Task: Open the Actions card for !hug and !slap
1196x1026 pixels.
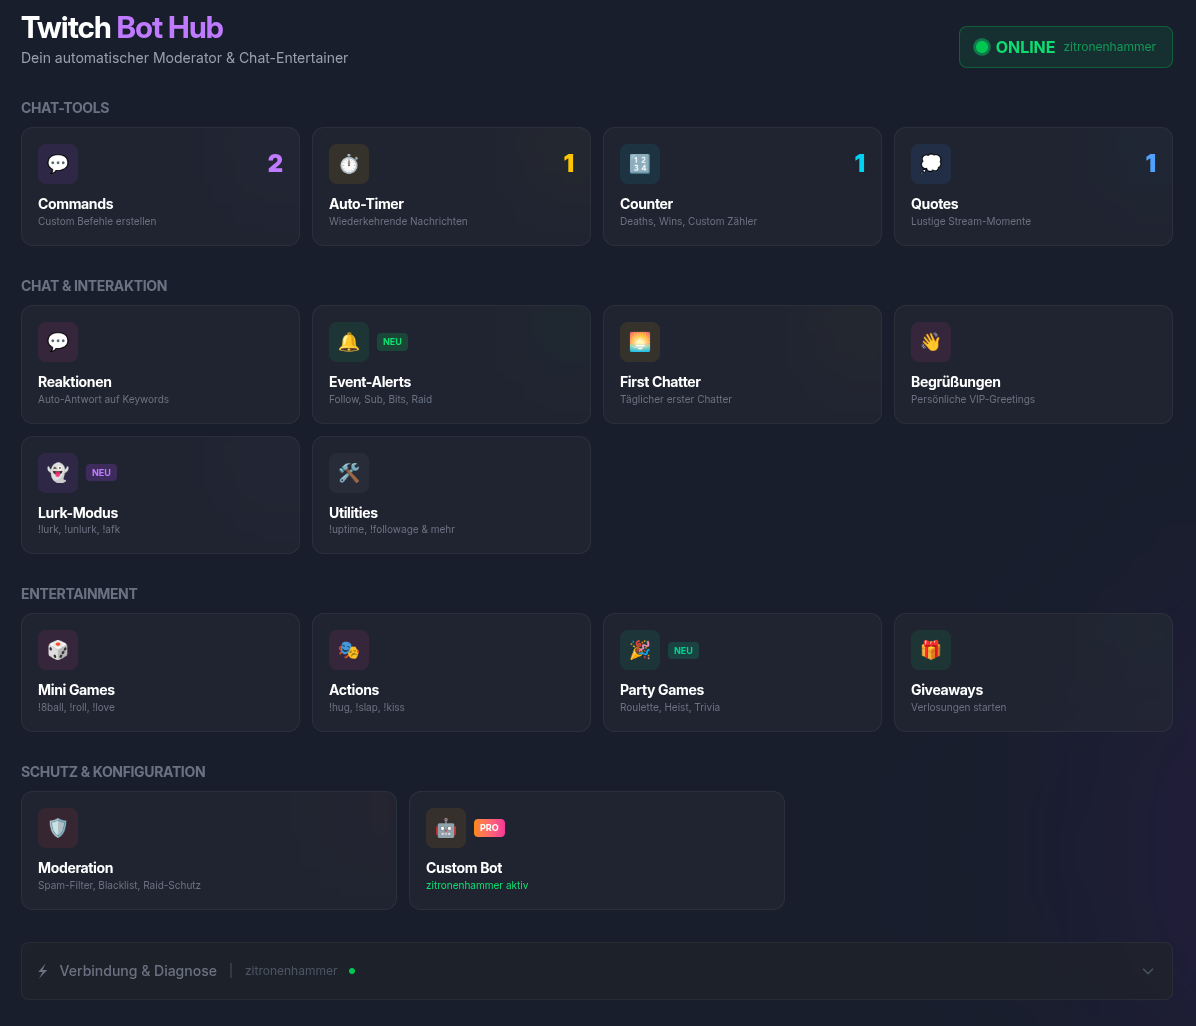Action: click(451, 672)
